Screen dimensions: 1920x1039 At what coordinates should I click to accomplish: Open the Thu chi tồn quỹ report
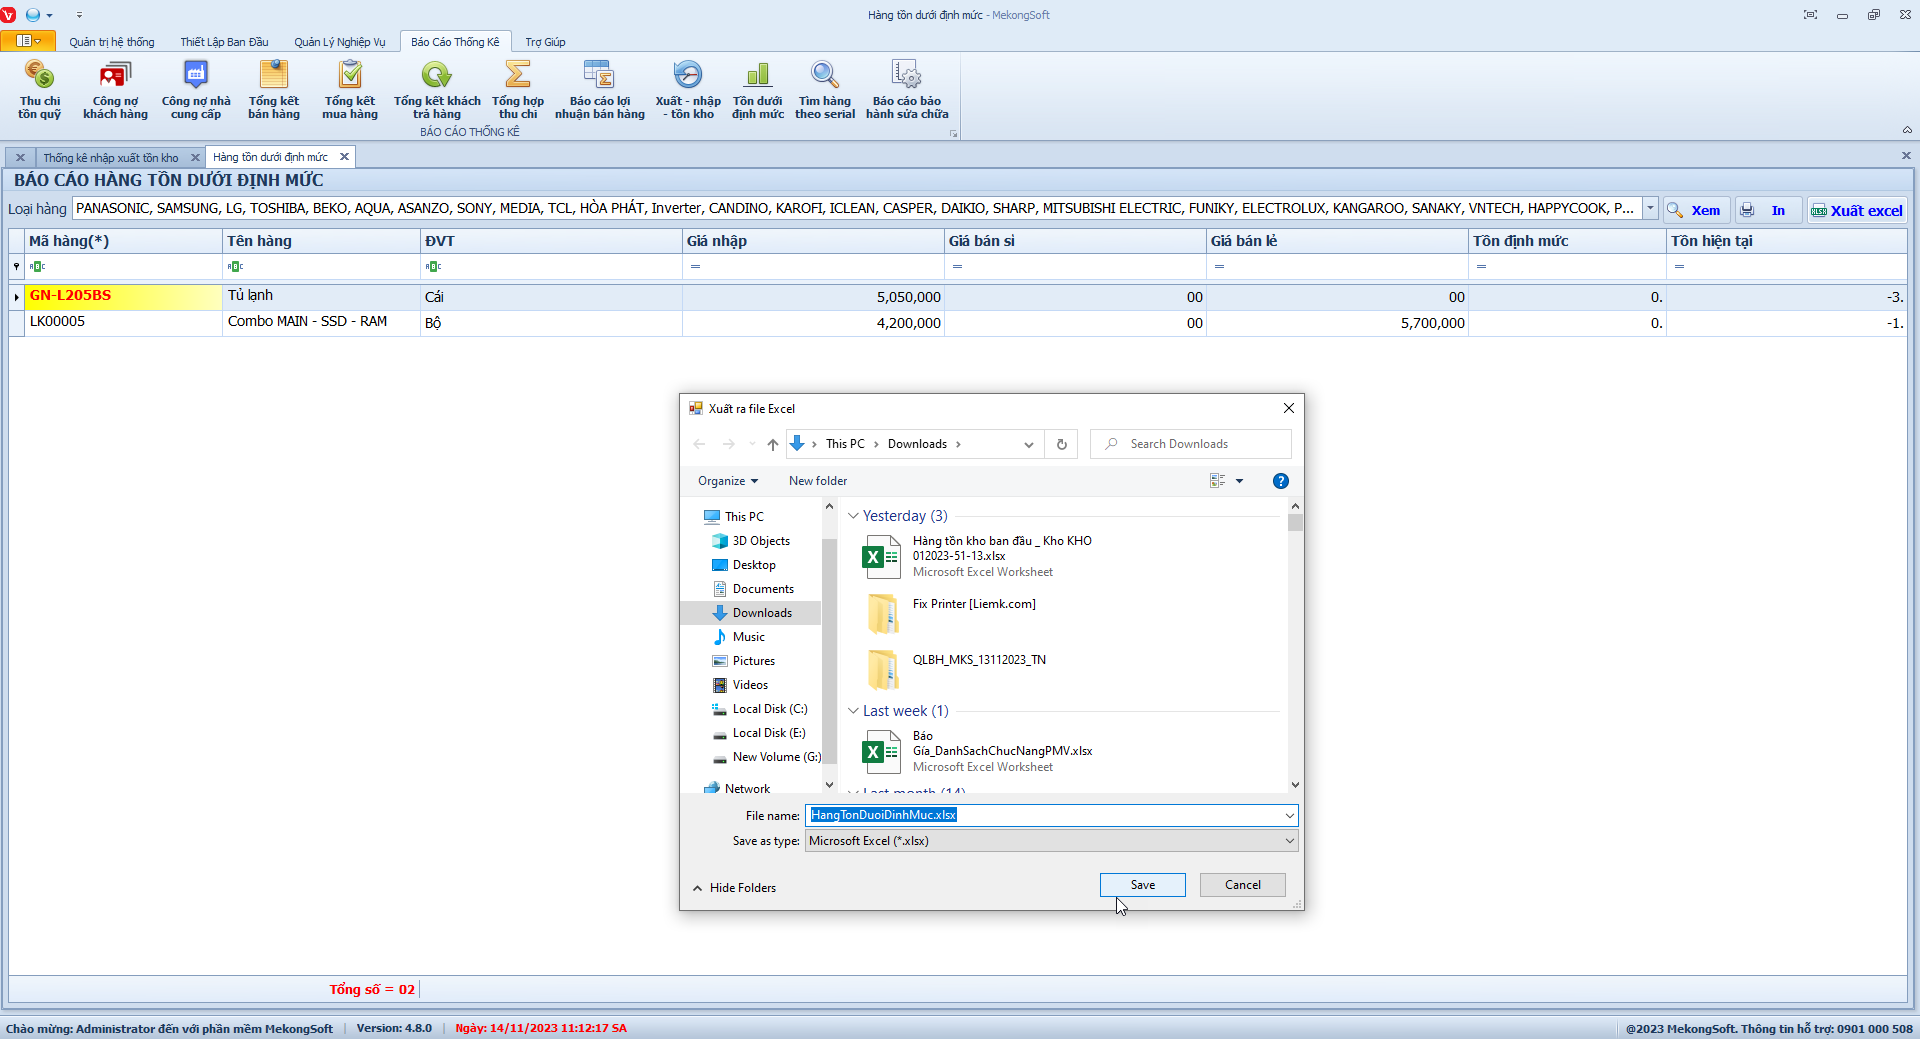click(39, 90)
